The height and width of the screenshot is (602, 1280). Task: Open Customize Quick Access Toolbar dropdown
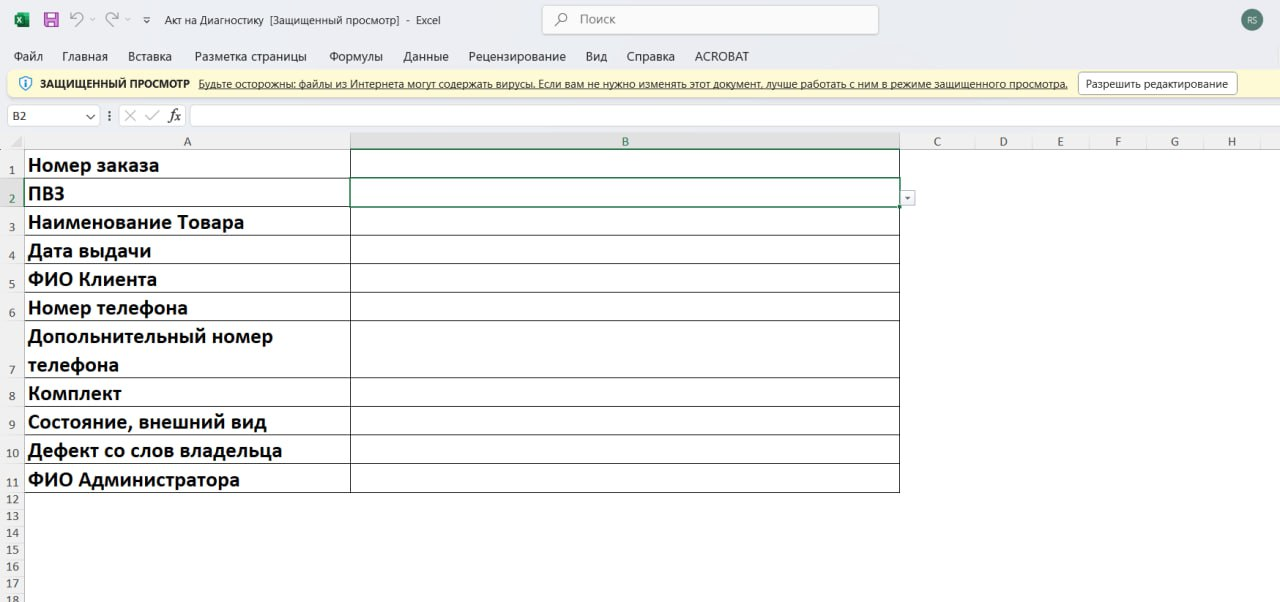point(148,20)
